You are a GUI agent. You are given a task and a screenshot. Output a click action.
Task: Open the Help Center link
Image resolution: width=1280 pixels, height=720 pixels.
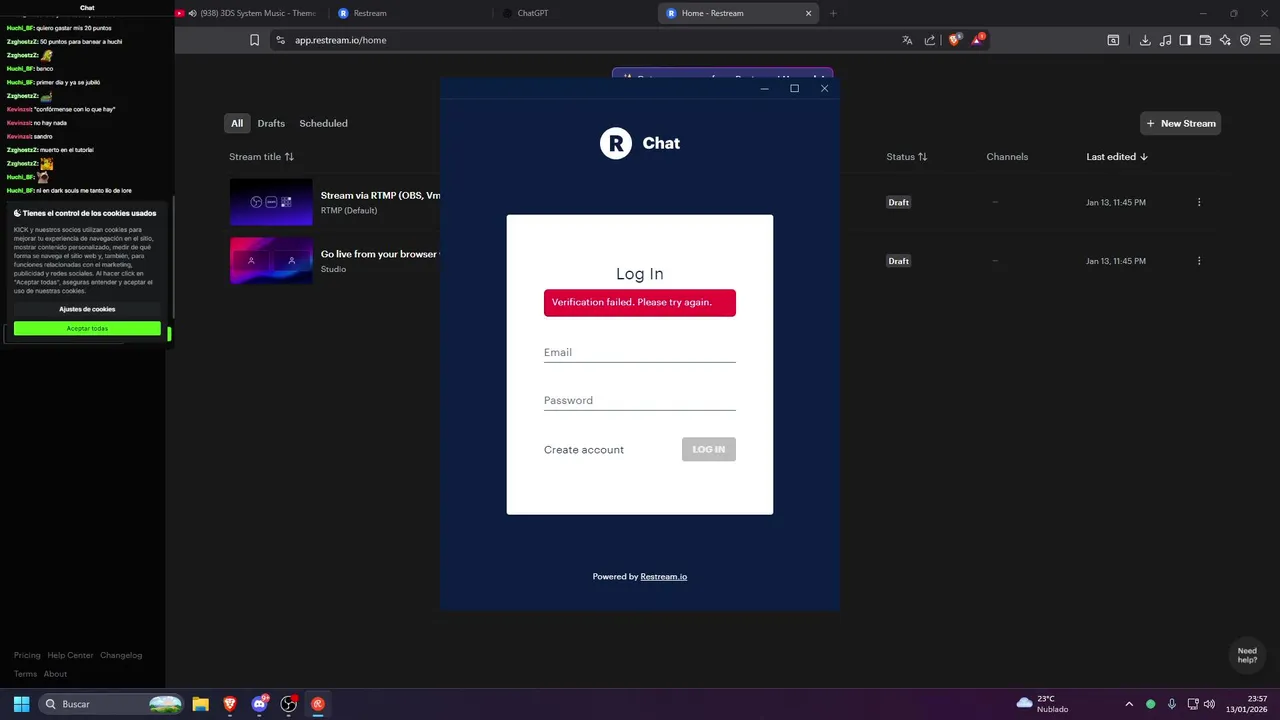point(70,655)
